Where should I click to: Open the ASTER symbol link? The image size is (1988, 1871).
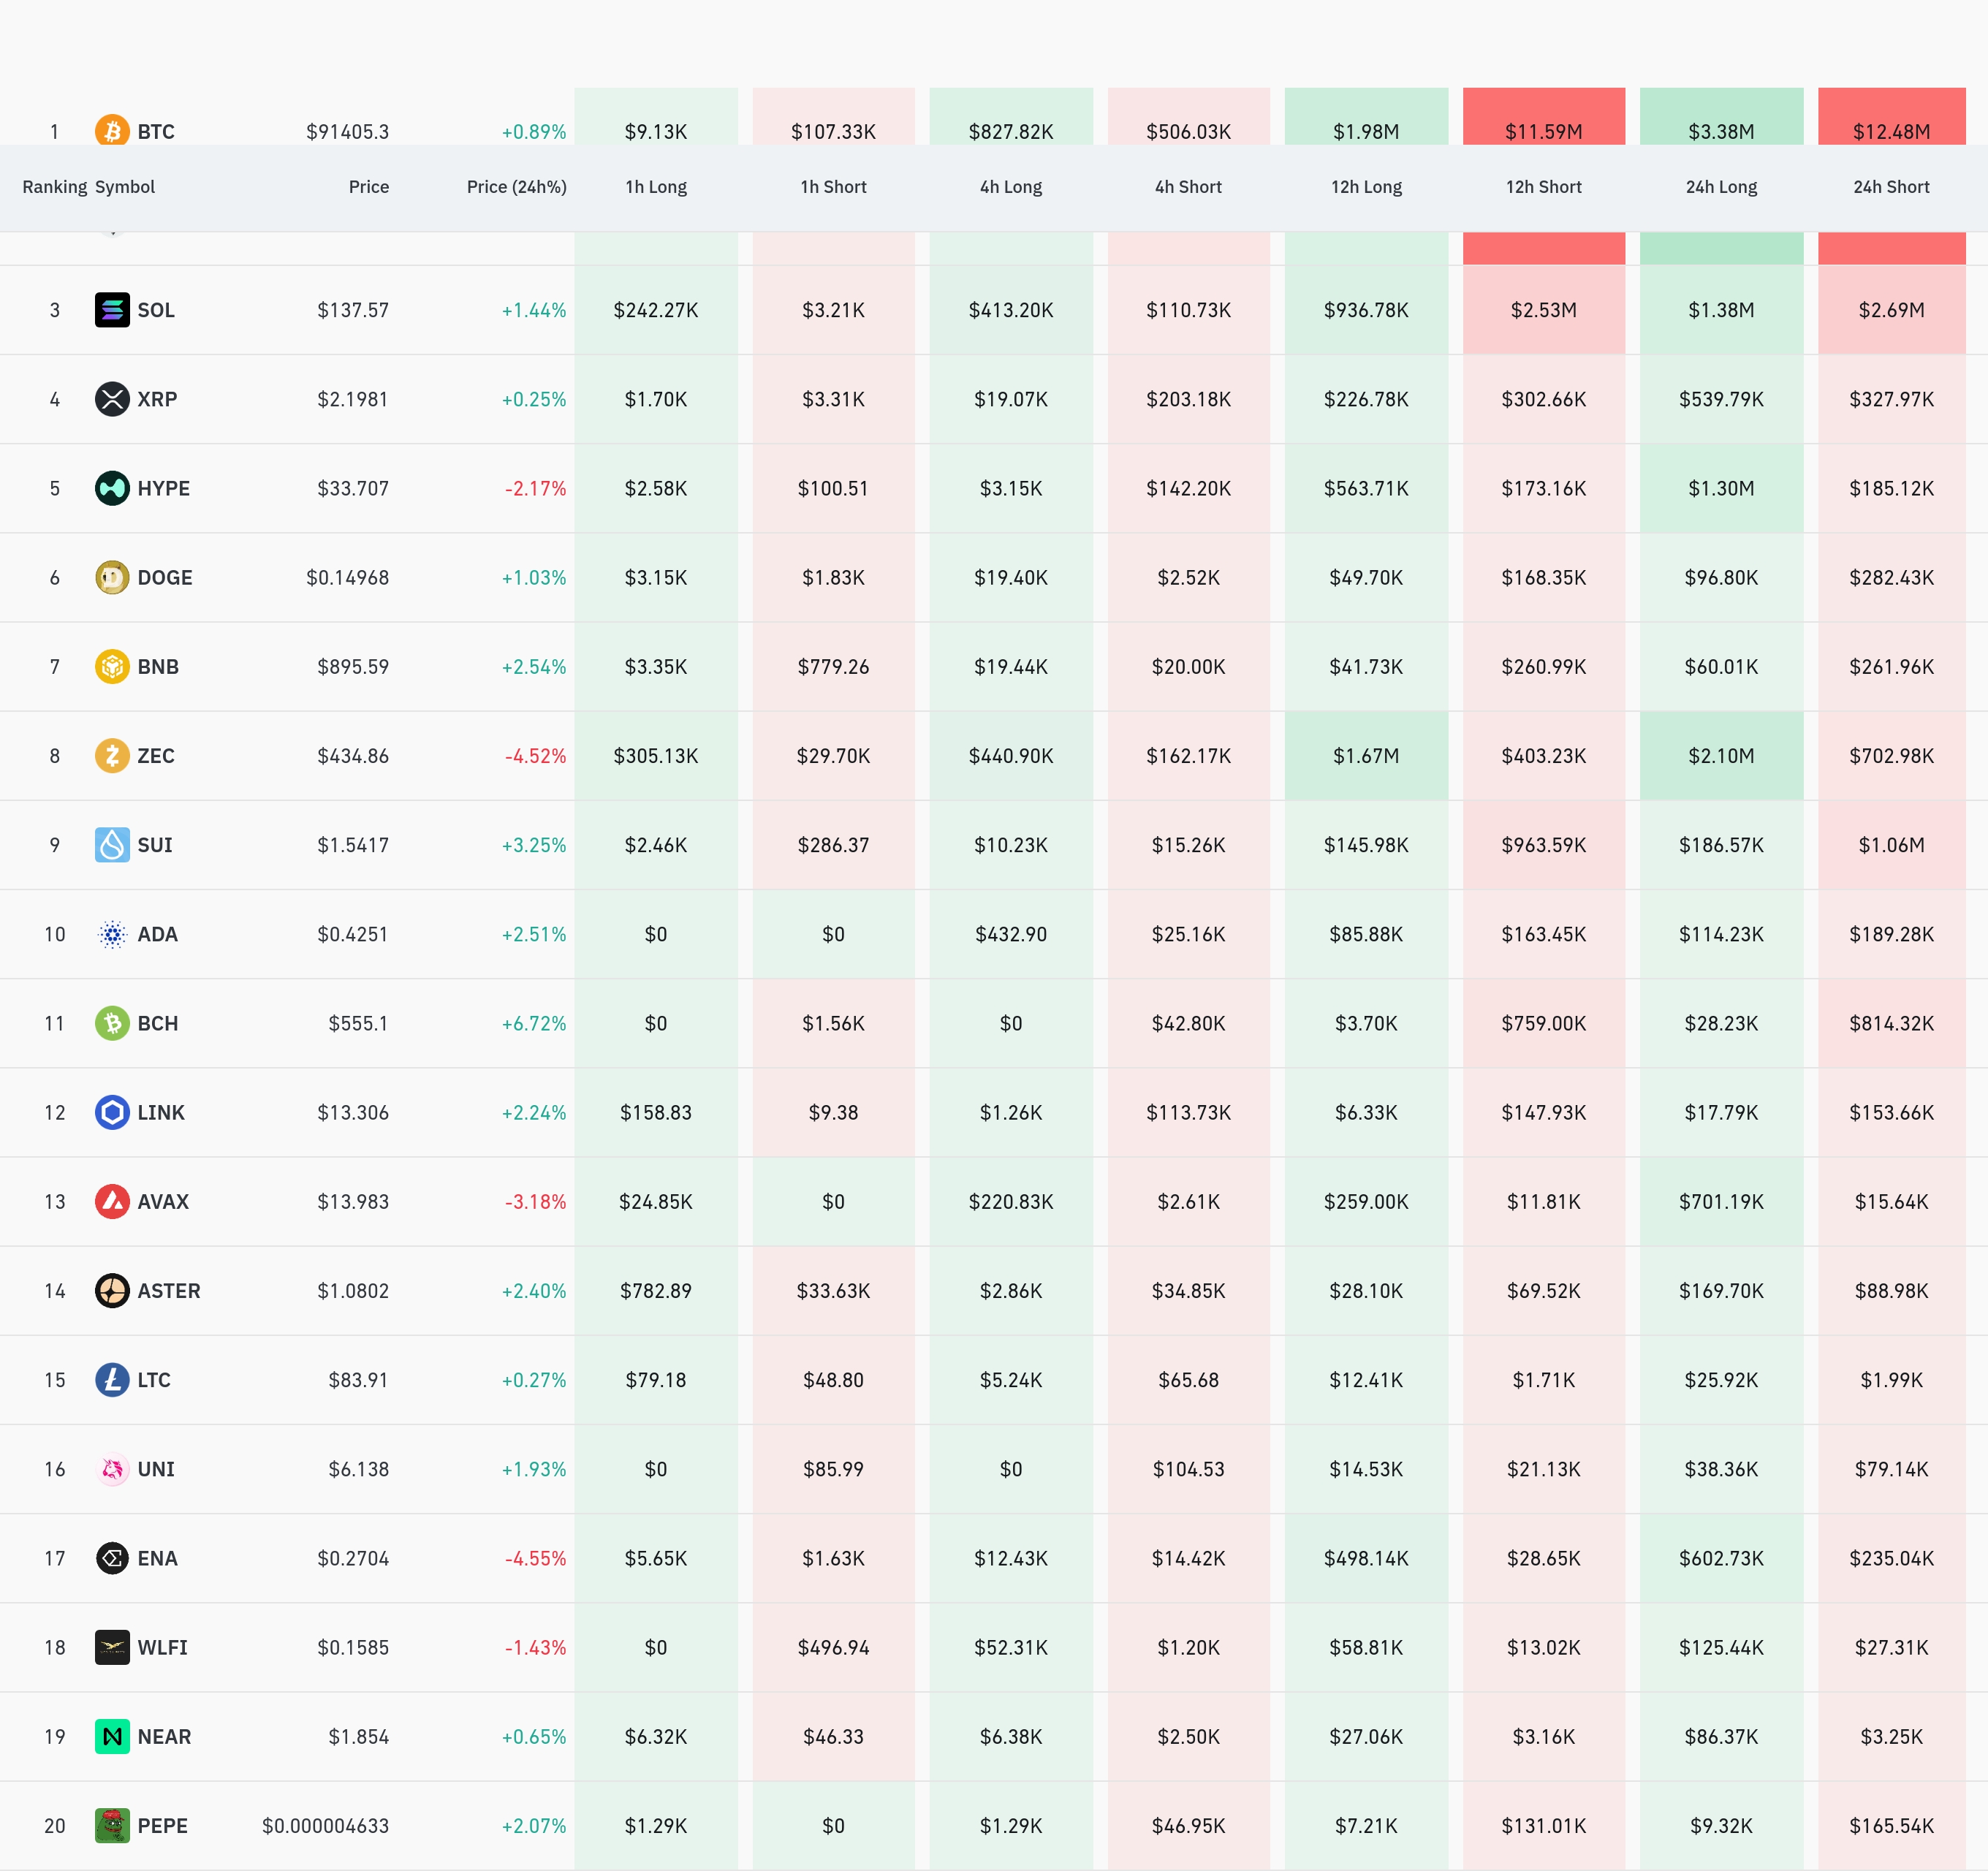tap(168, 1291)
